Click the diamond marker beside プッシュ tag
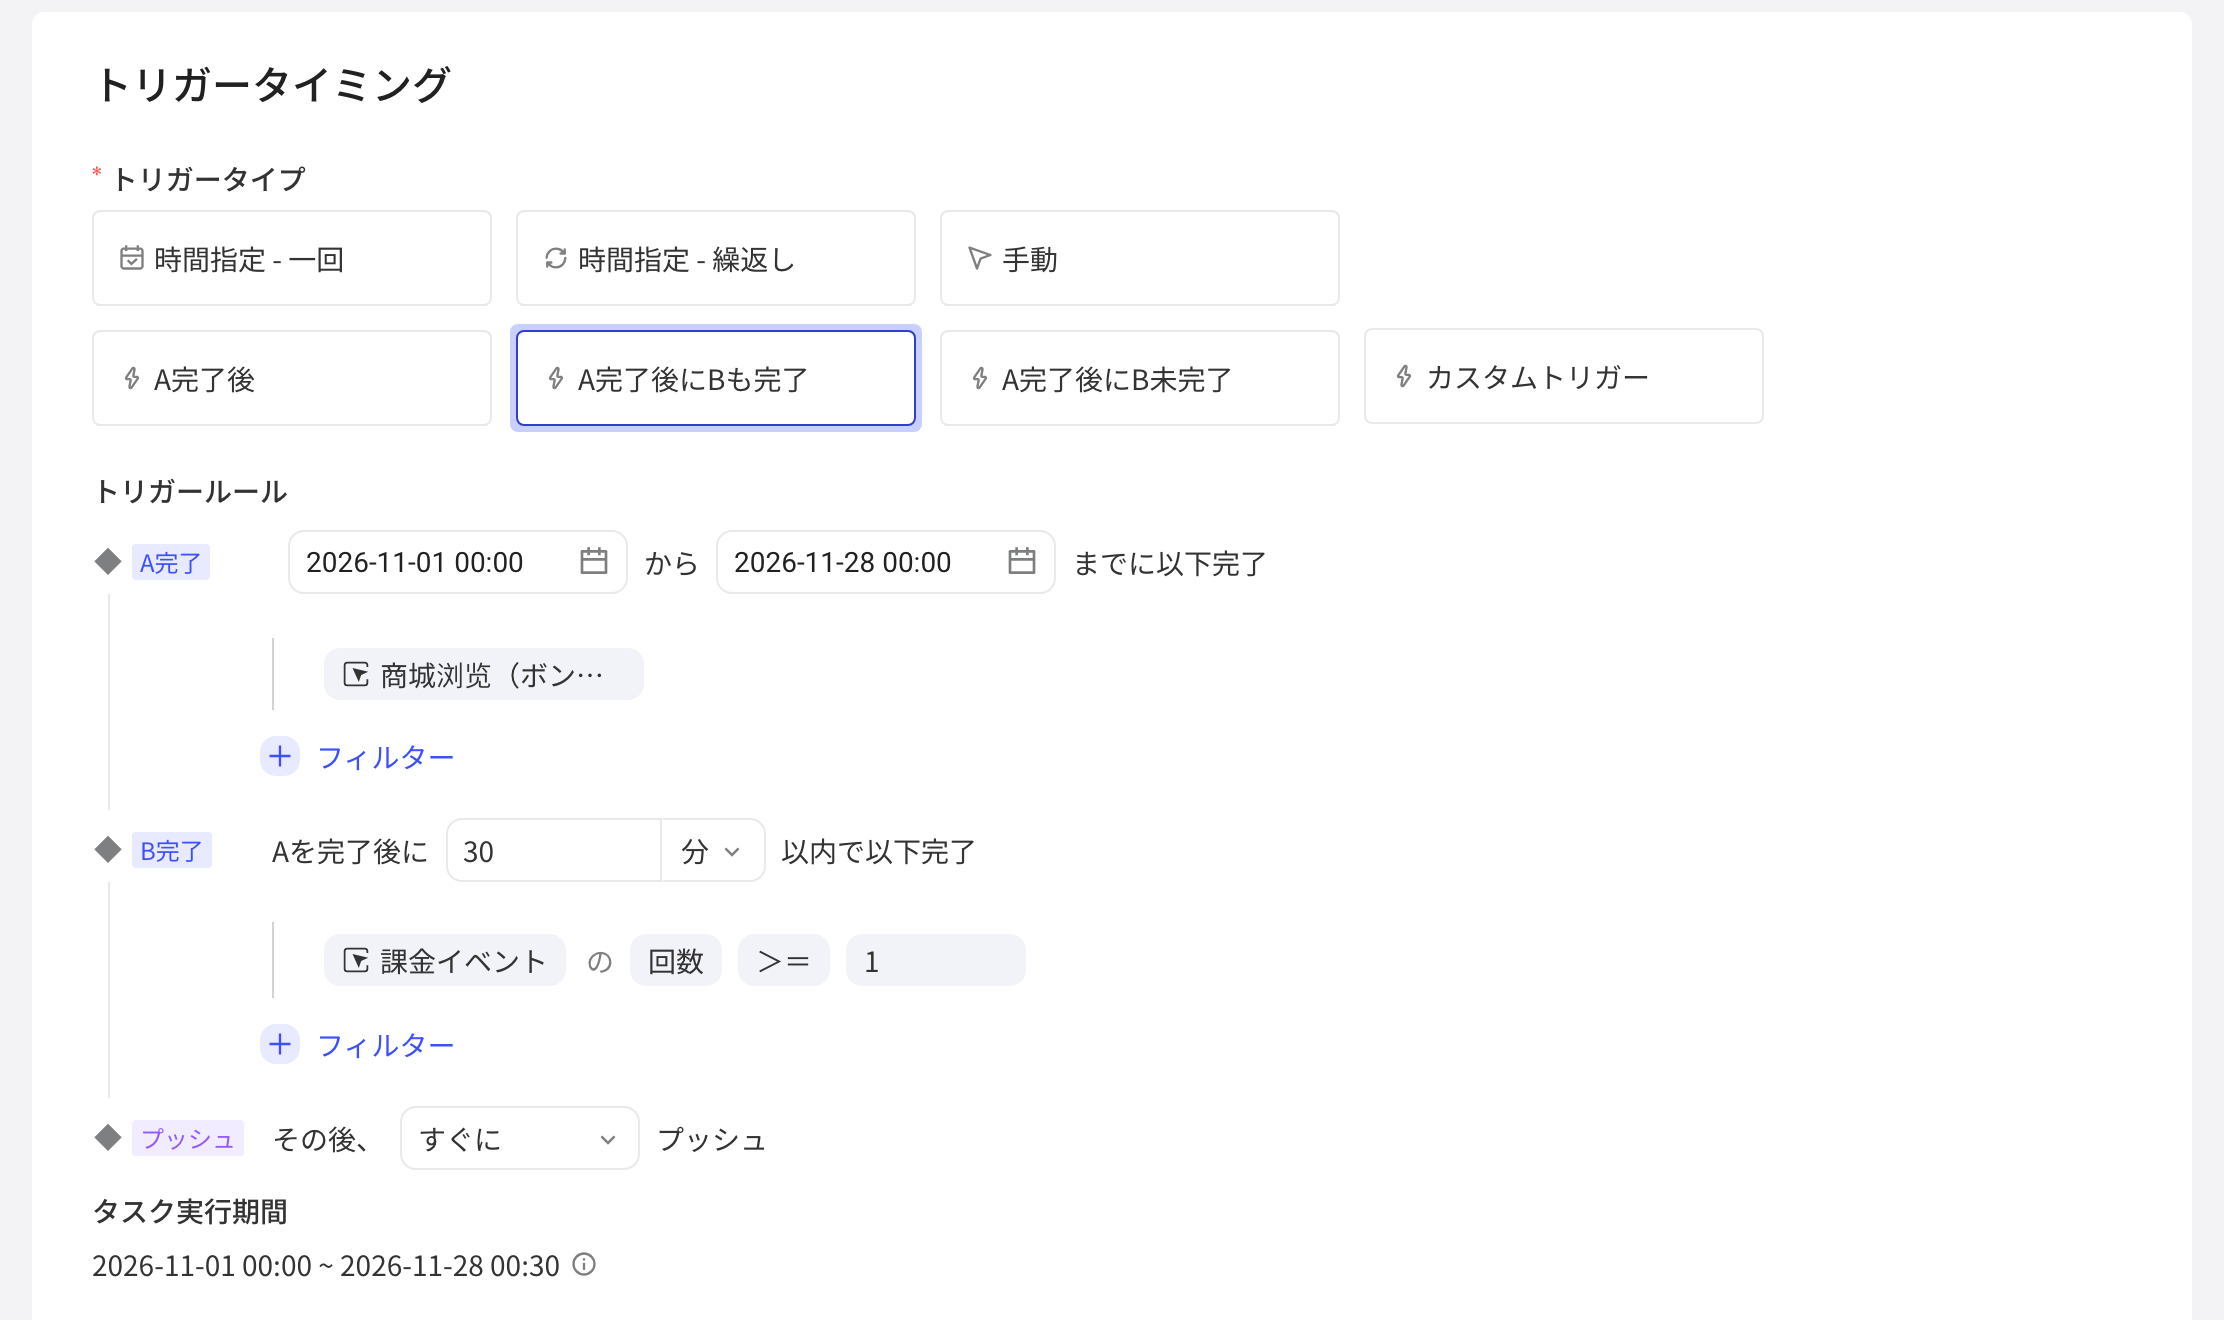This screenshot has height=1320, width=2224. [108, 1138]
